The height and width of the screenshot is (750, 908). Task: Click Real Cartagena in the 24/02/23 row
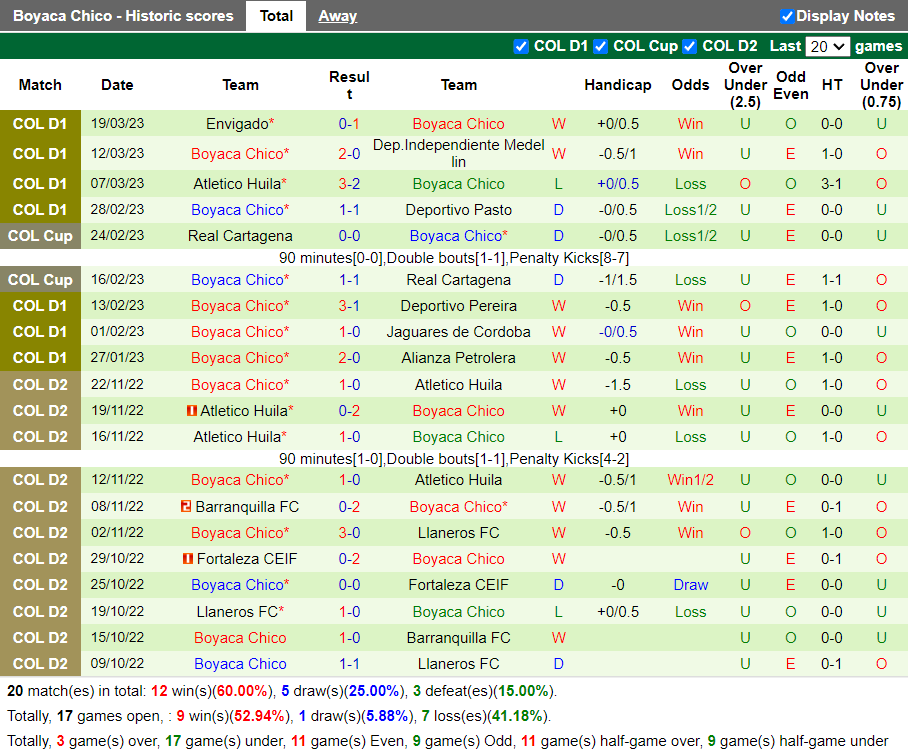(x=240, y=236)
